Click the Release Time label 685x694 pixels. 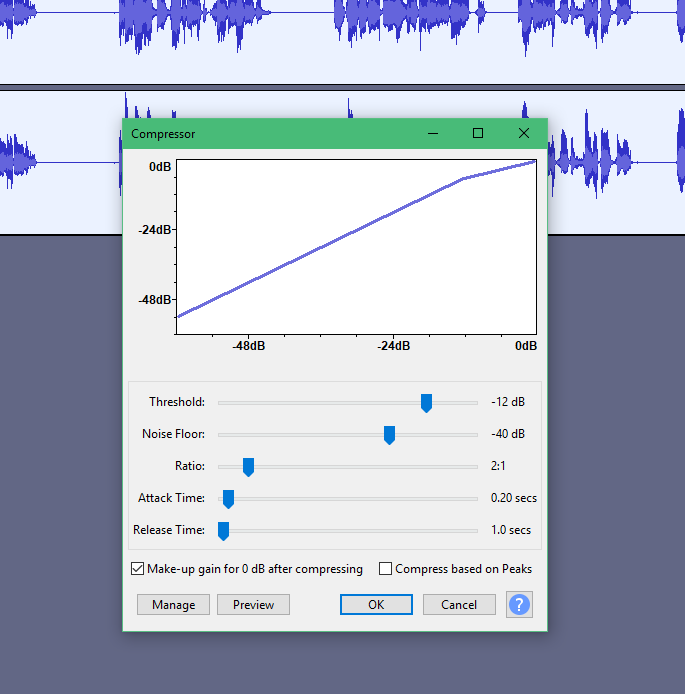coord(169,530)
